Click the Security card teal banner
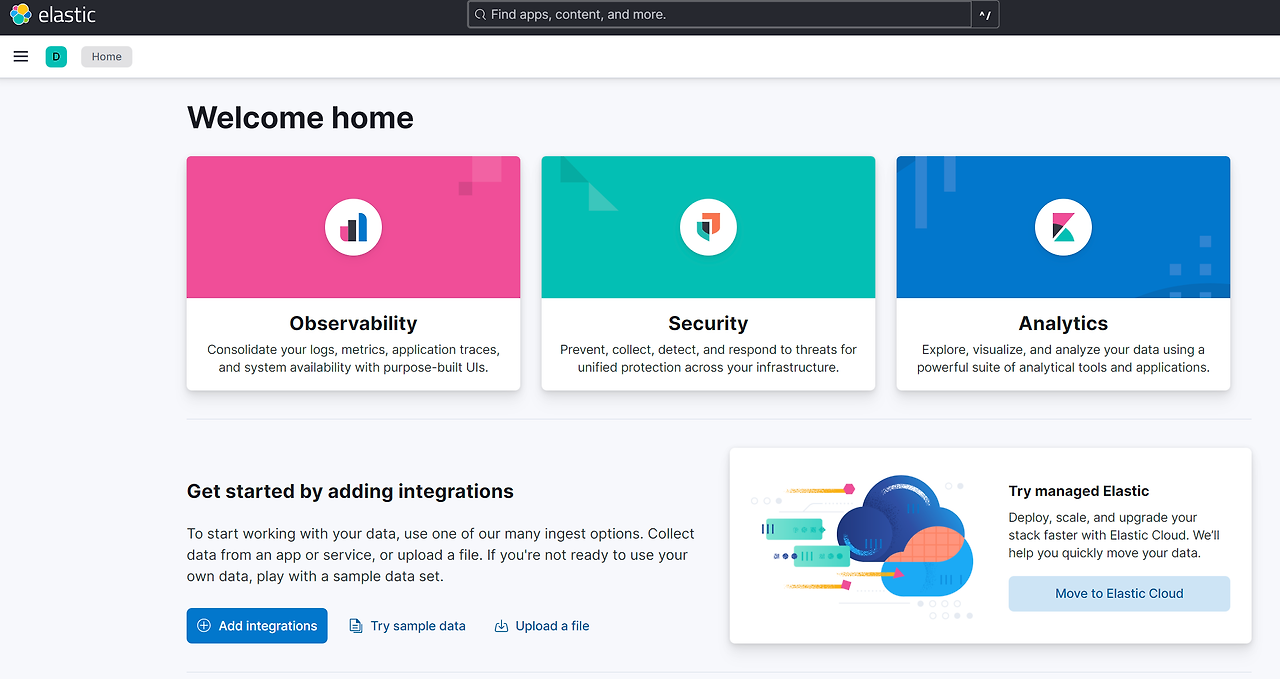 point(708,227)
